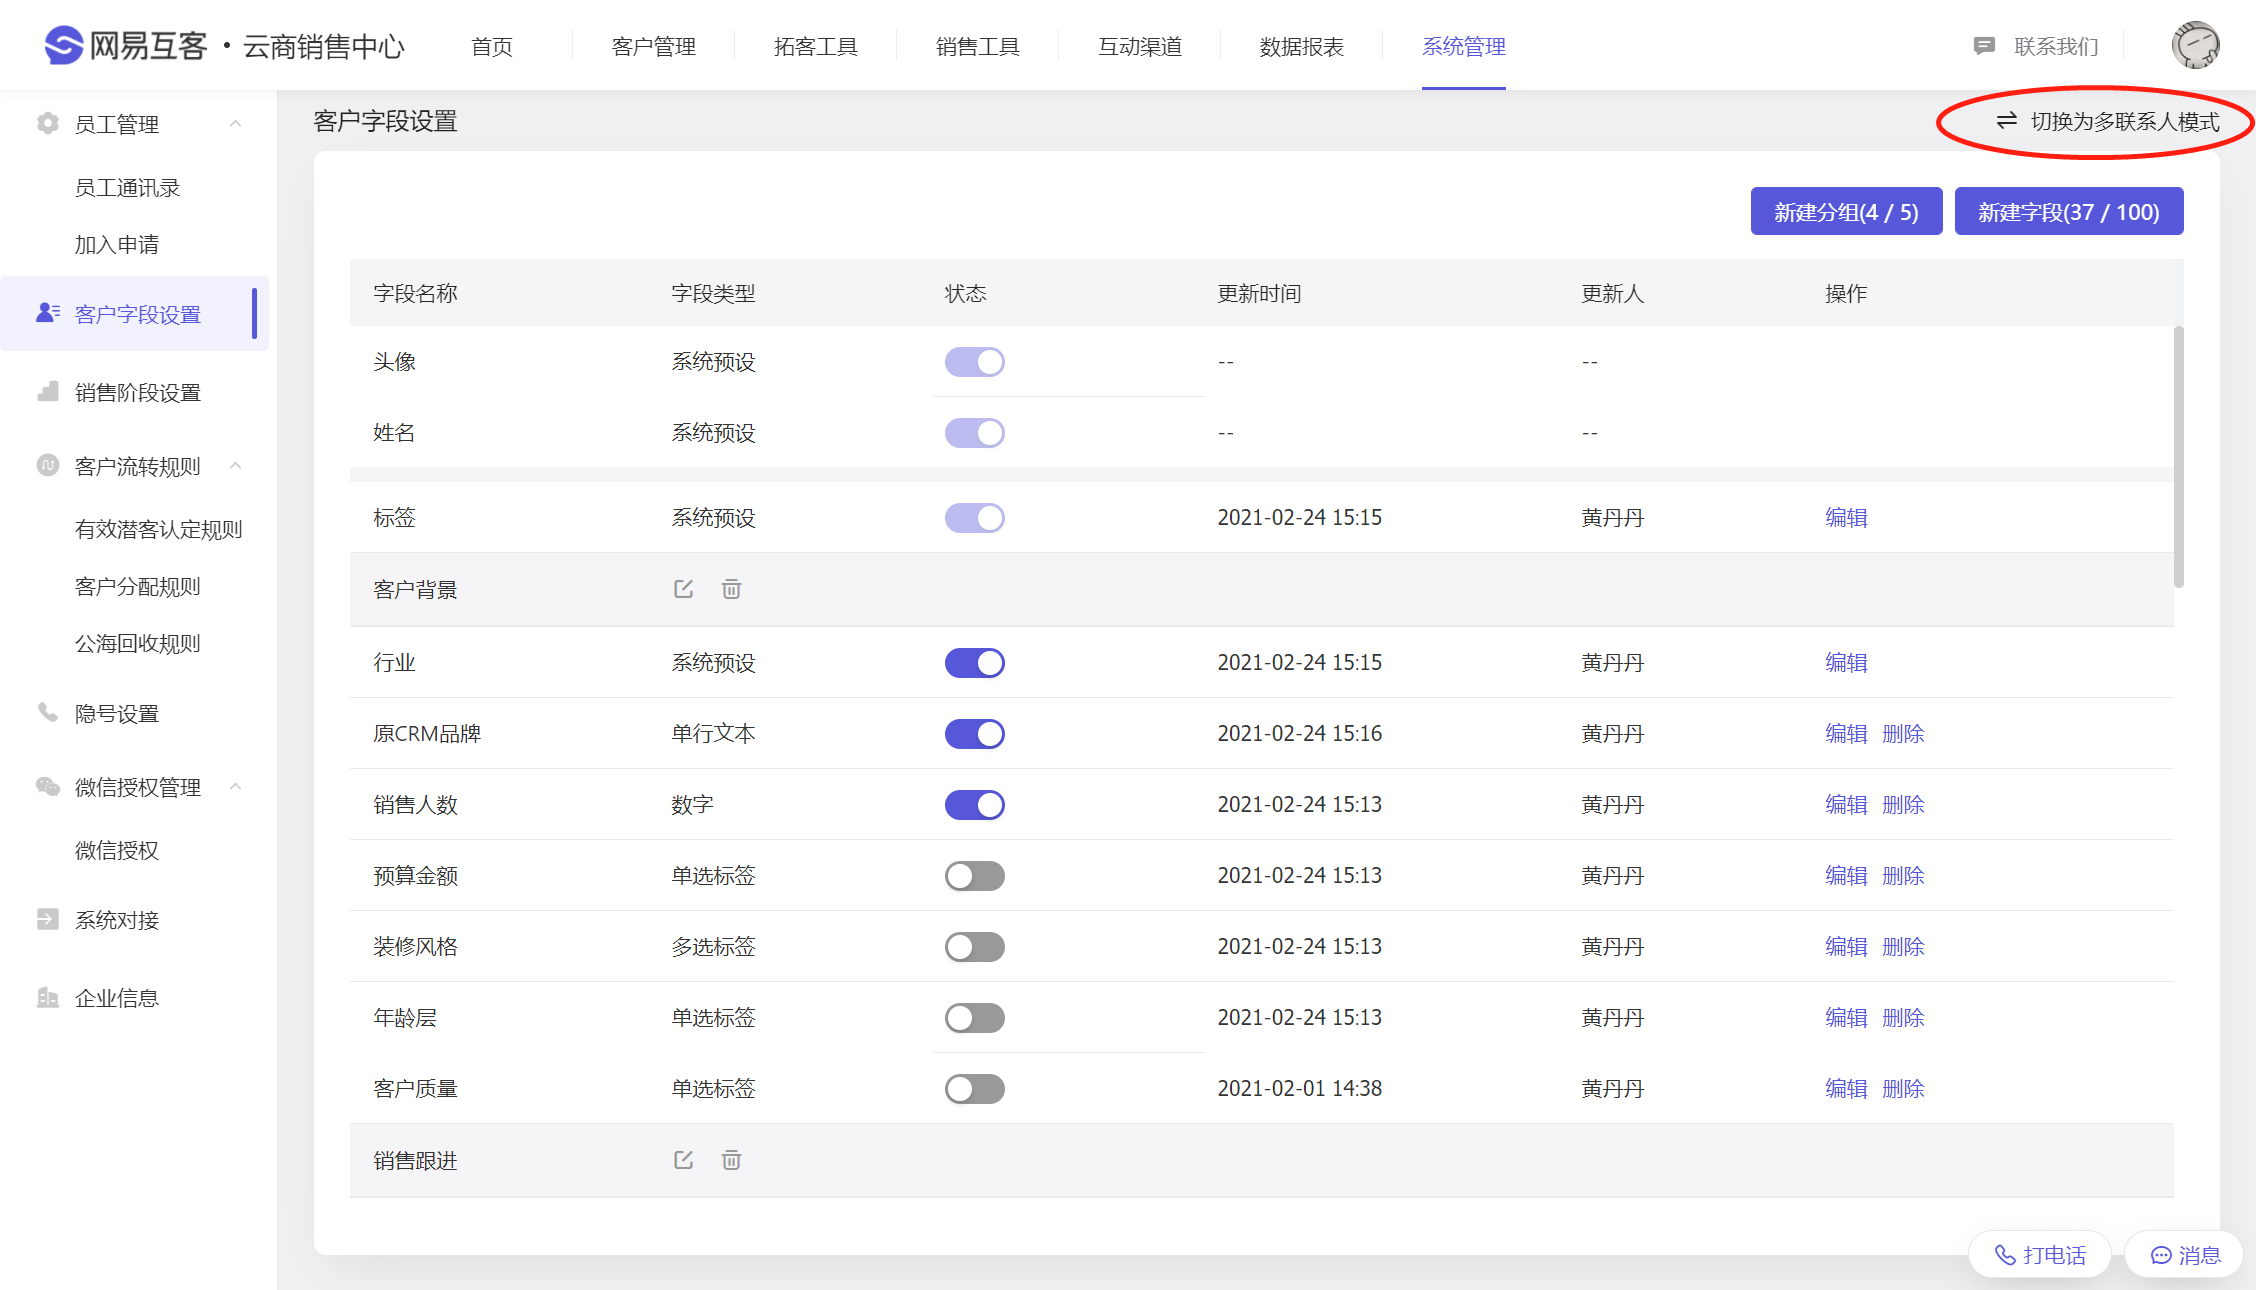Click 编辑 link for 装修风格 row
The height and width of the screenshot is (1290, 2256).
(x=1846, y=947)
